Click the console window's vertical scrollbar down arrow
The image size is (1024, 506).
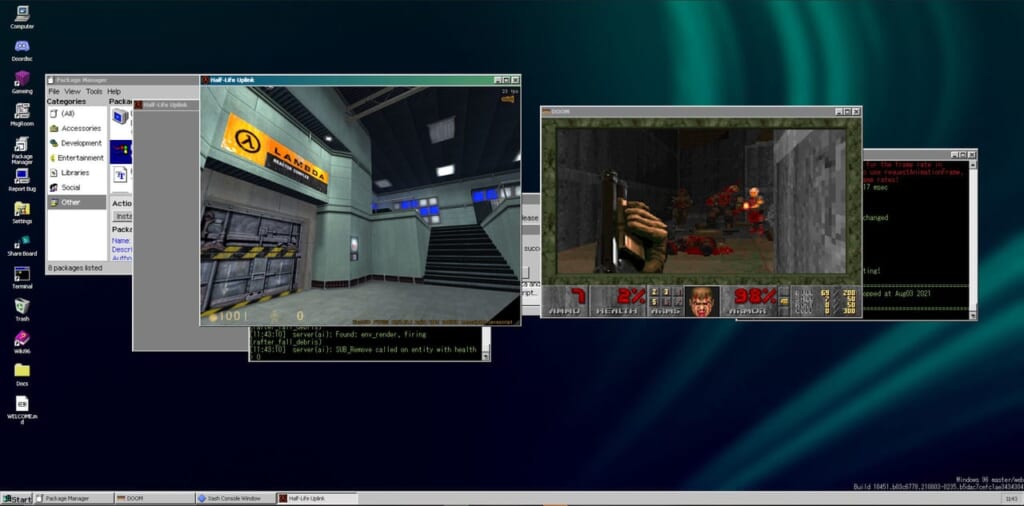coord(485,355)
